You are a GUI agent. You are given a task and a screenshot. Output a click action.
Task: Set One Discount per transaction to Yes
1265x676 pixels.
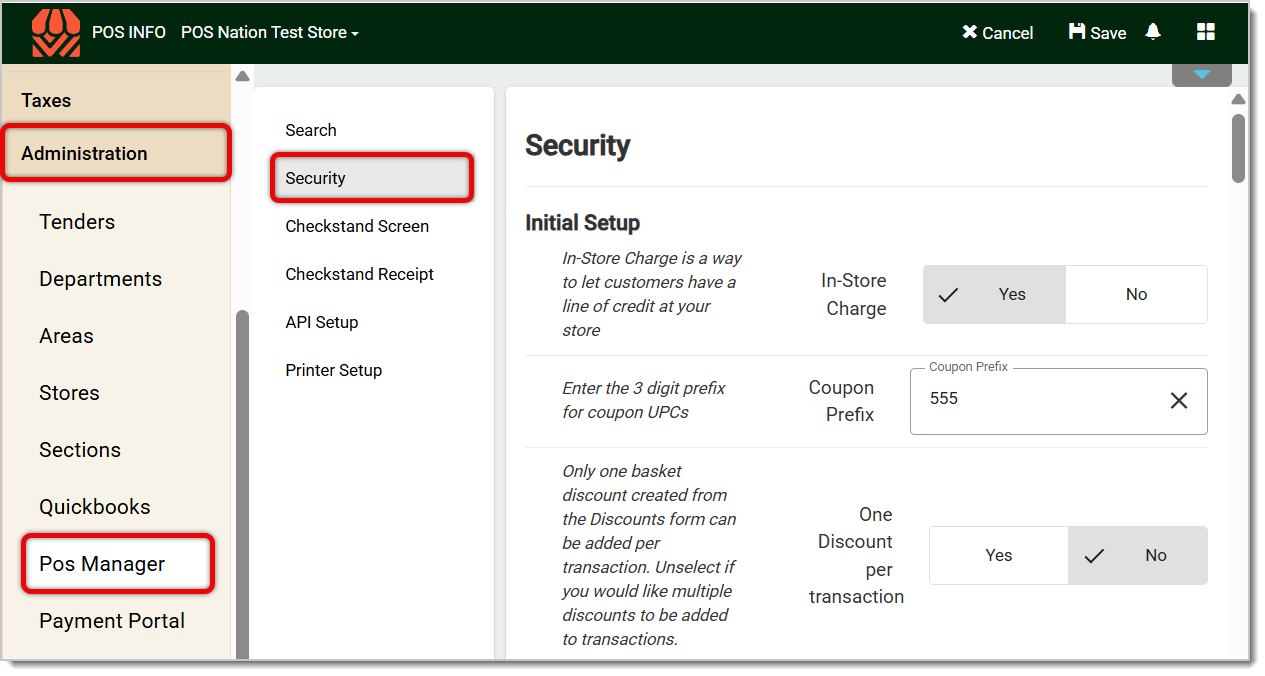(x=999, y=555)
